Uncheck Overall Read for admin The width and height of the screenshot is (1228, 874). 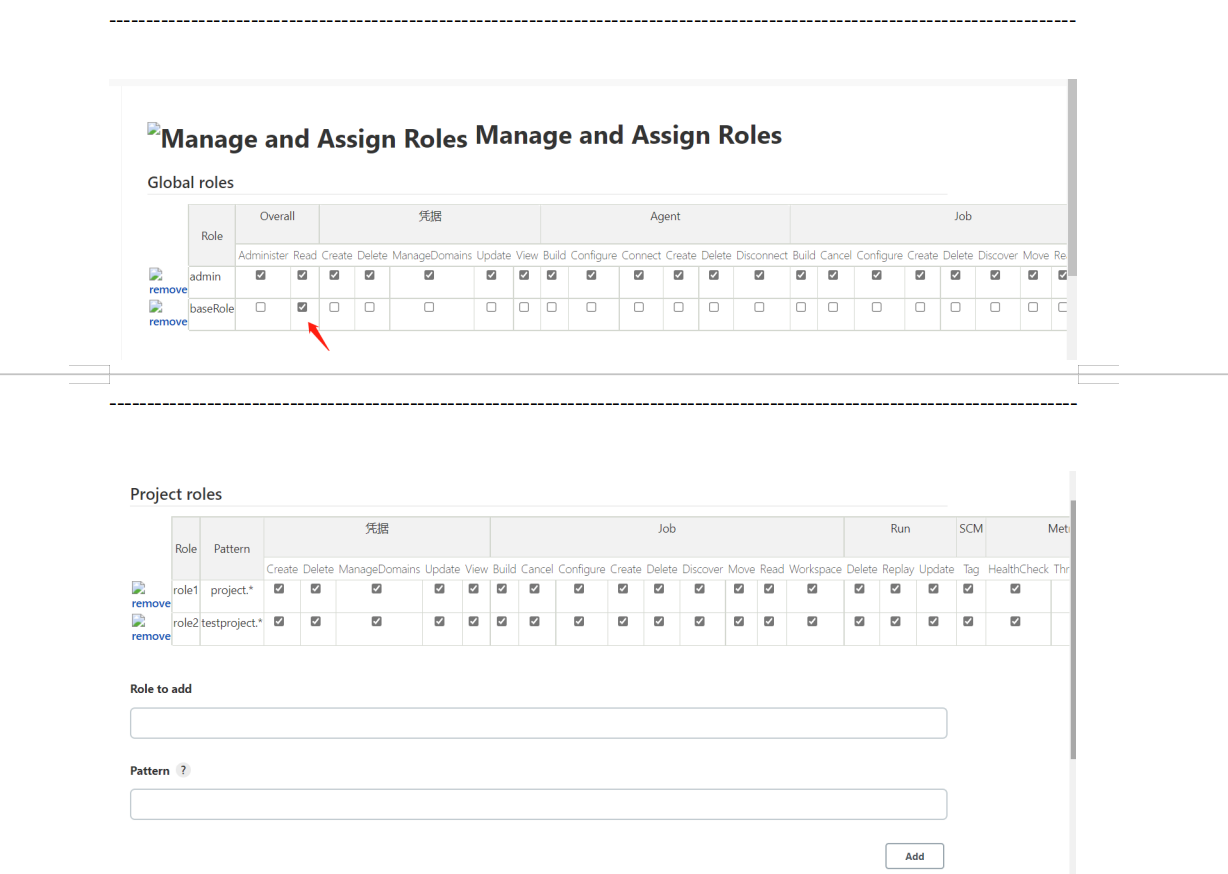tap(302, 275)
